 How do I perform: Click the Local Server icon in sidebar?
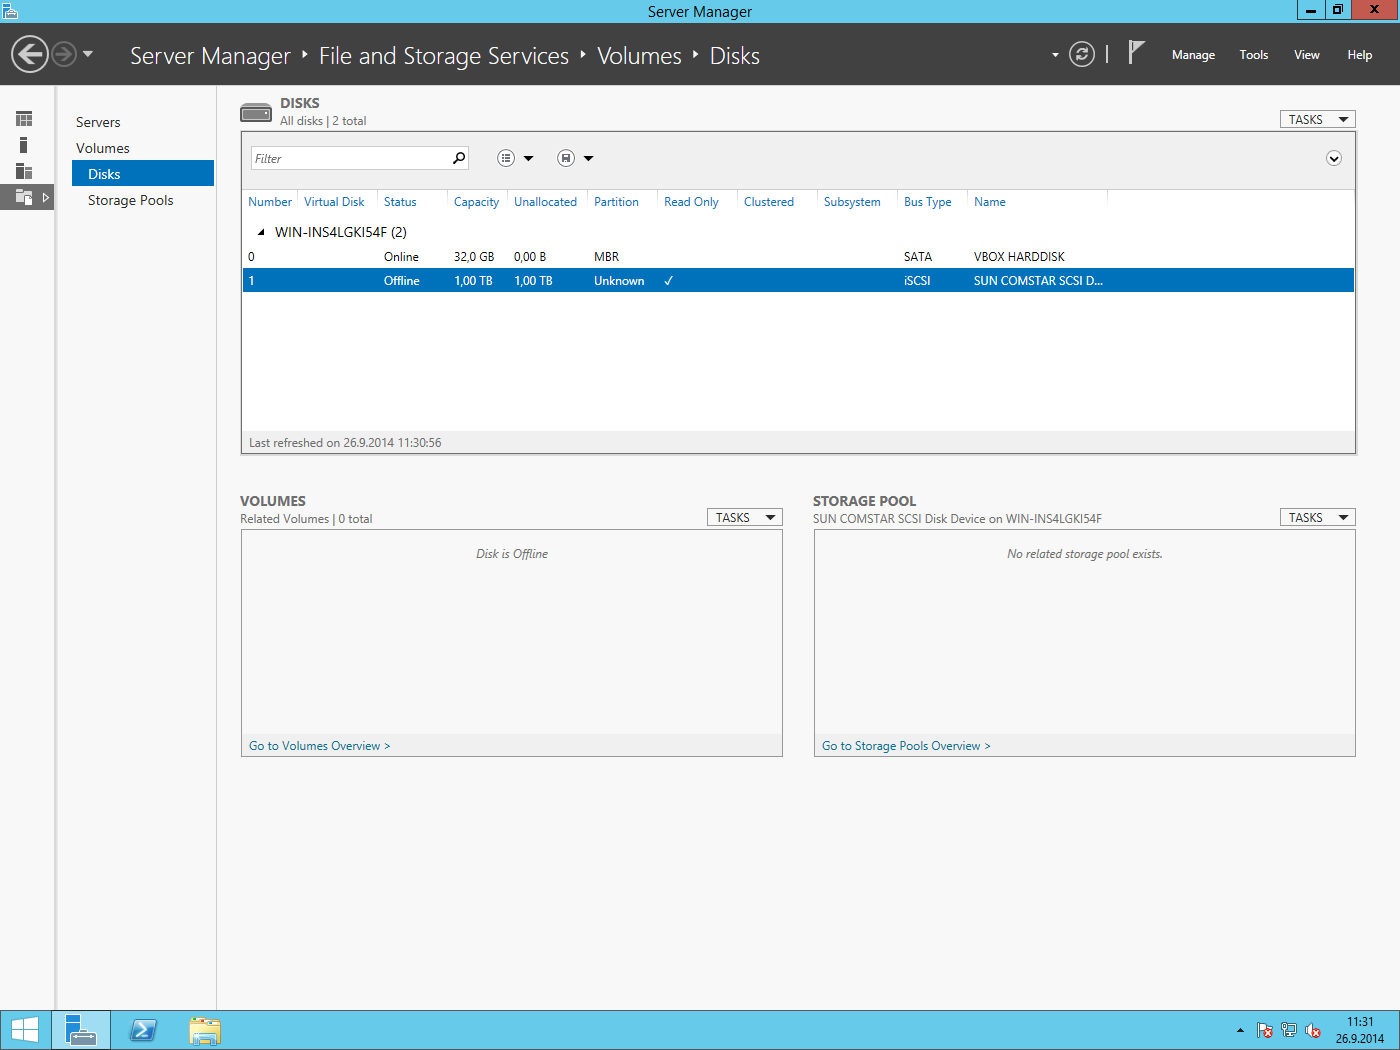[x=24, y=145]
